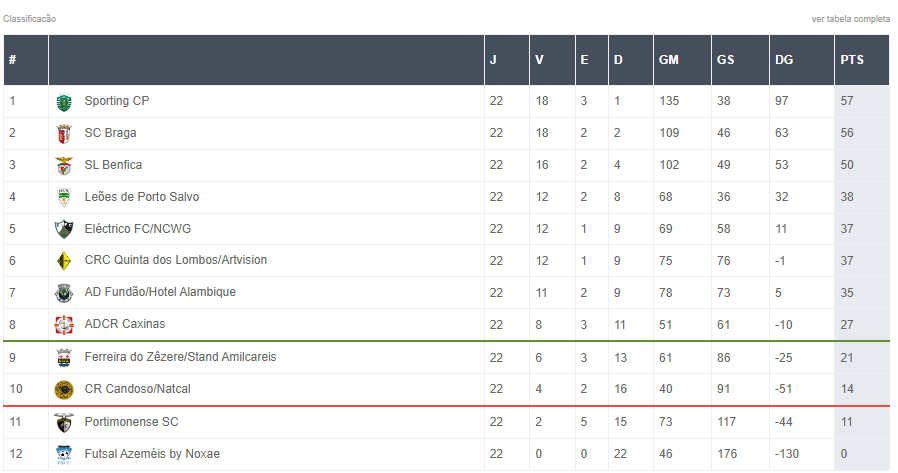This screenshot has height=473, width=898.
Task: Click the CR Candoso/Natcal crest
Action: [64, 390]
